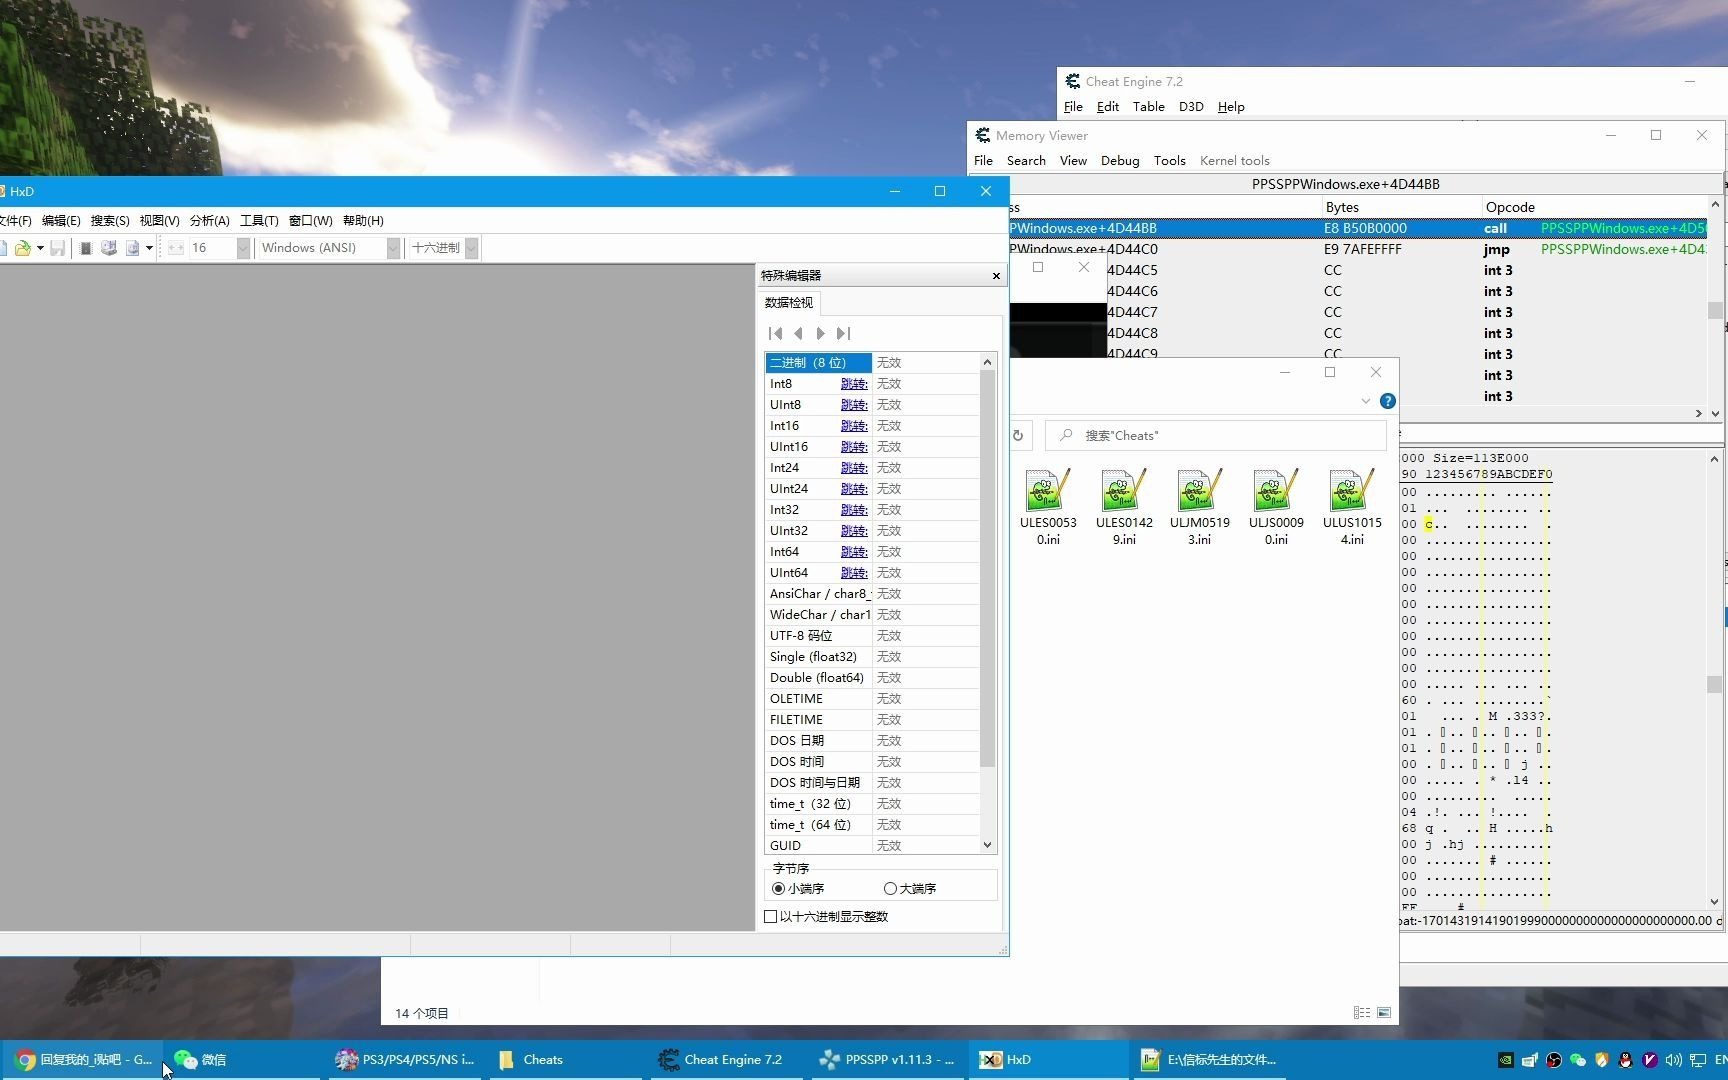Click the open disk image icon in HxD

pos(132,248)
